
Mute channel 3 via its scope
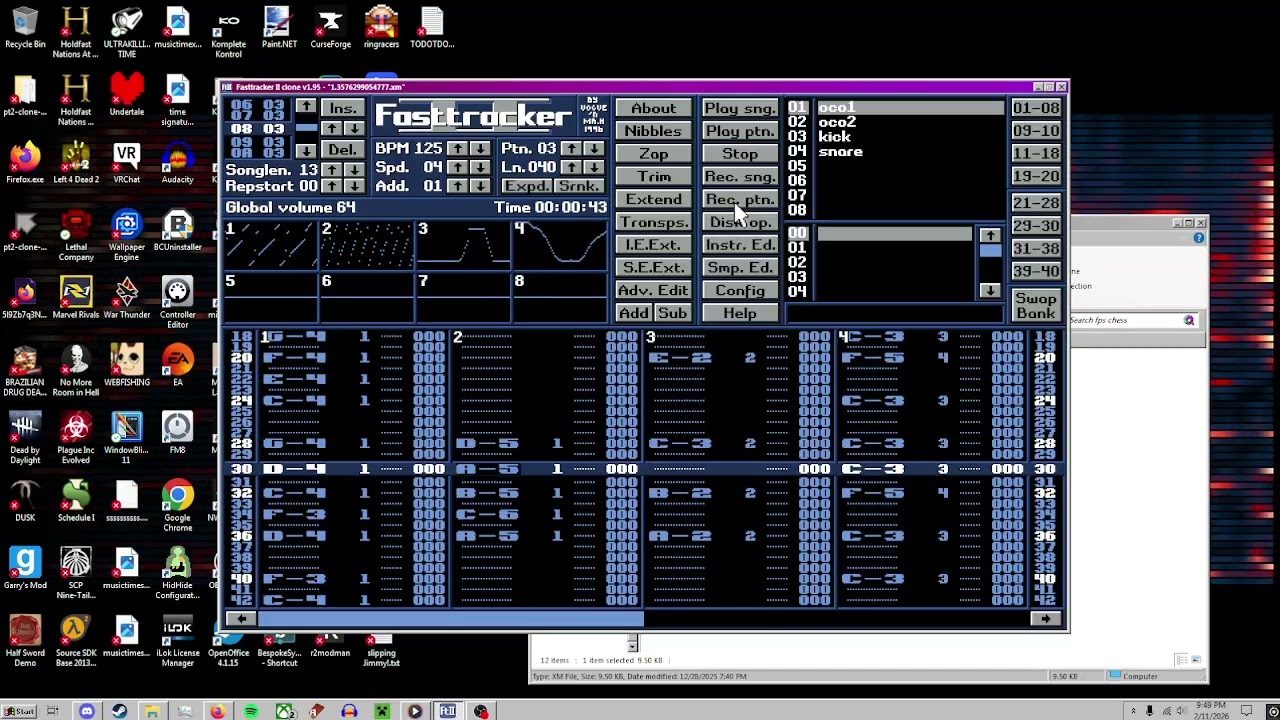pos(463,245)
